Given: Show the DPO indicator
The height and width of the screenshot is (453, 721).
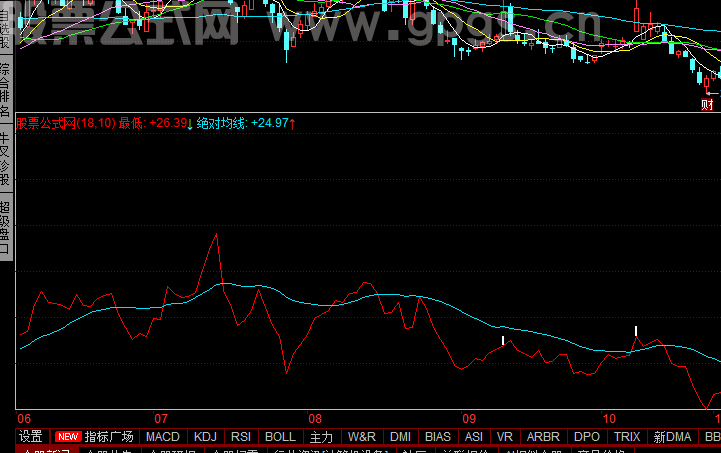Looking at the screenshot, I should coord(587,436).
